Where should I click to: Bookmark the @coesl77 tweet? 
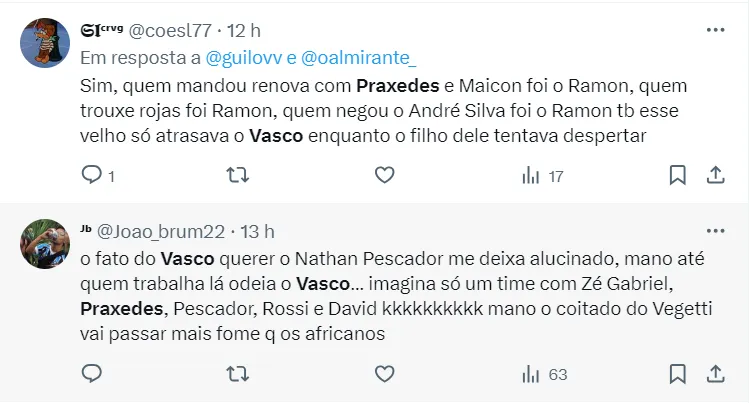click(677, 175)
